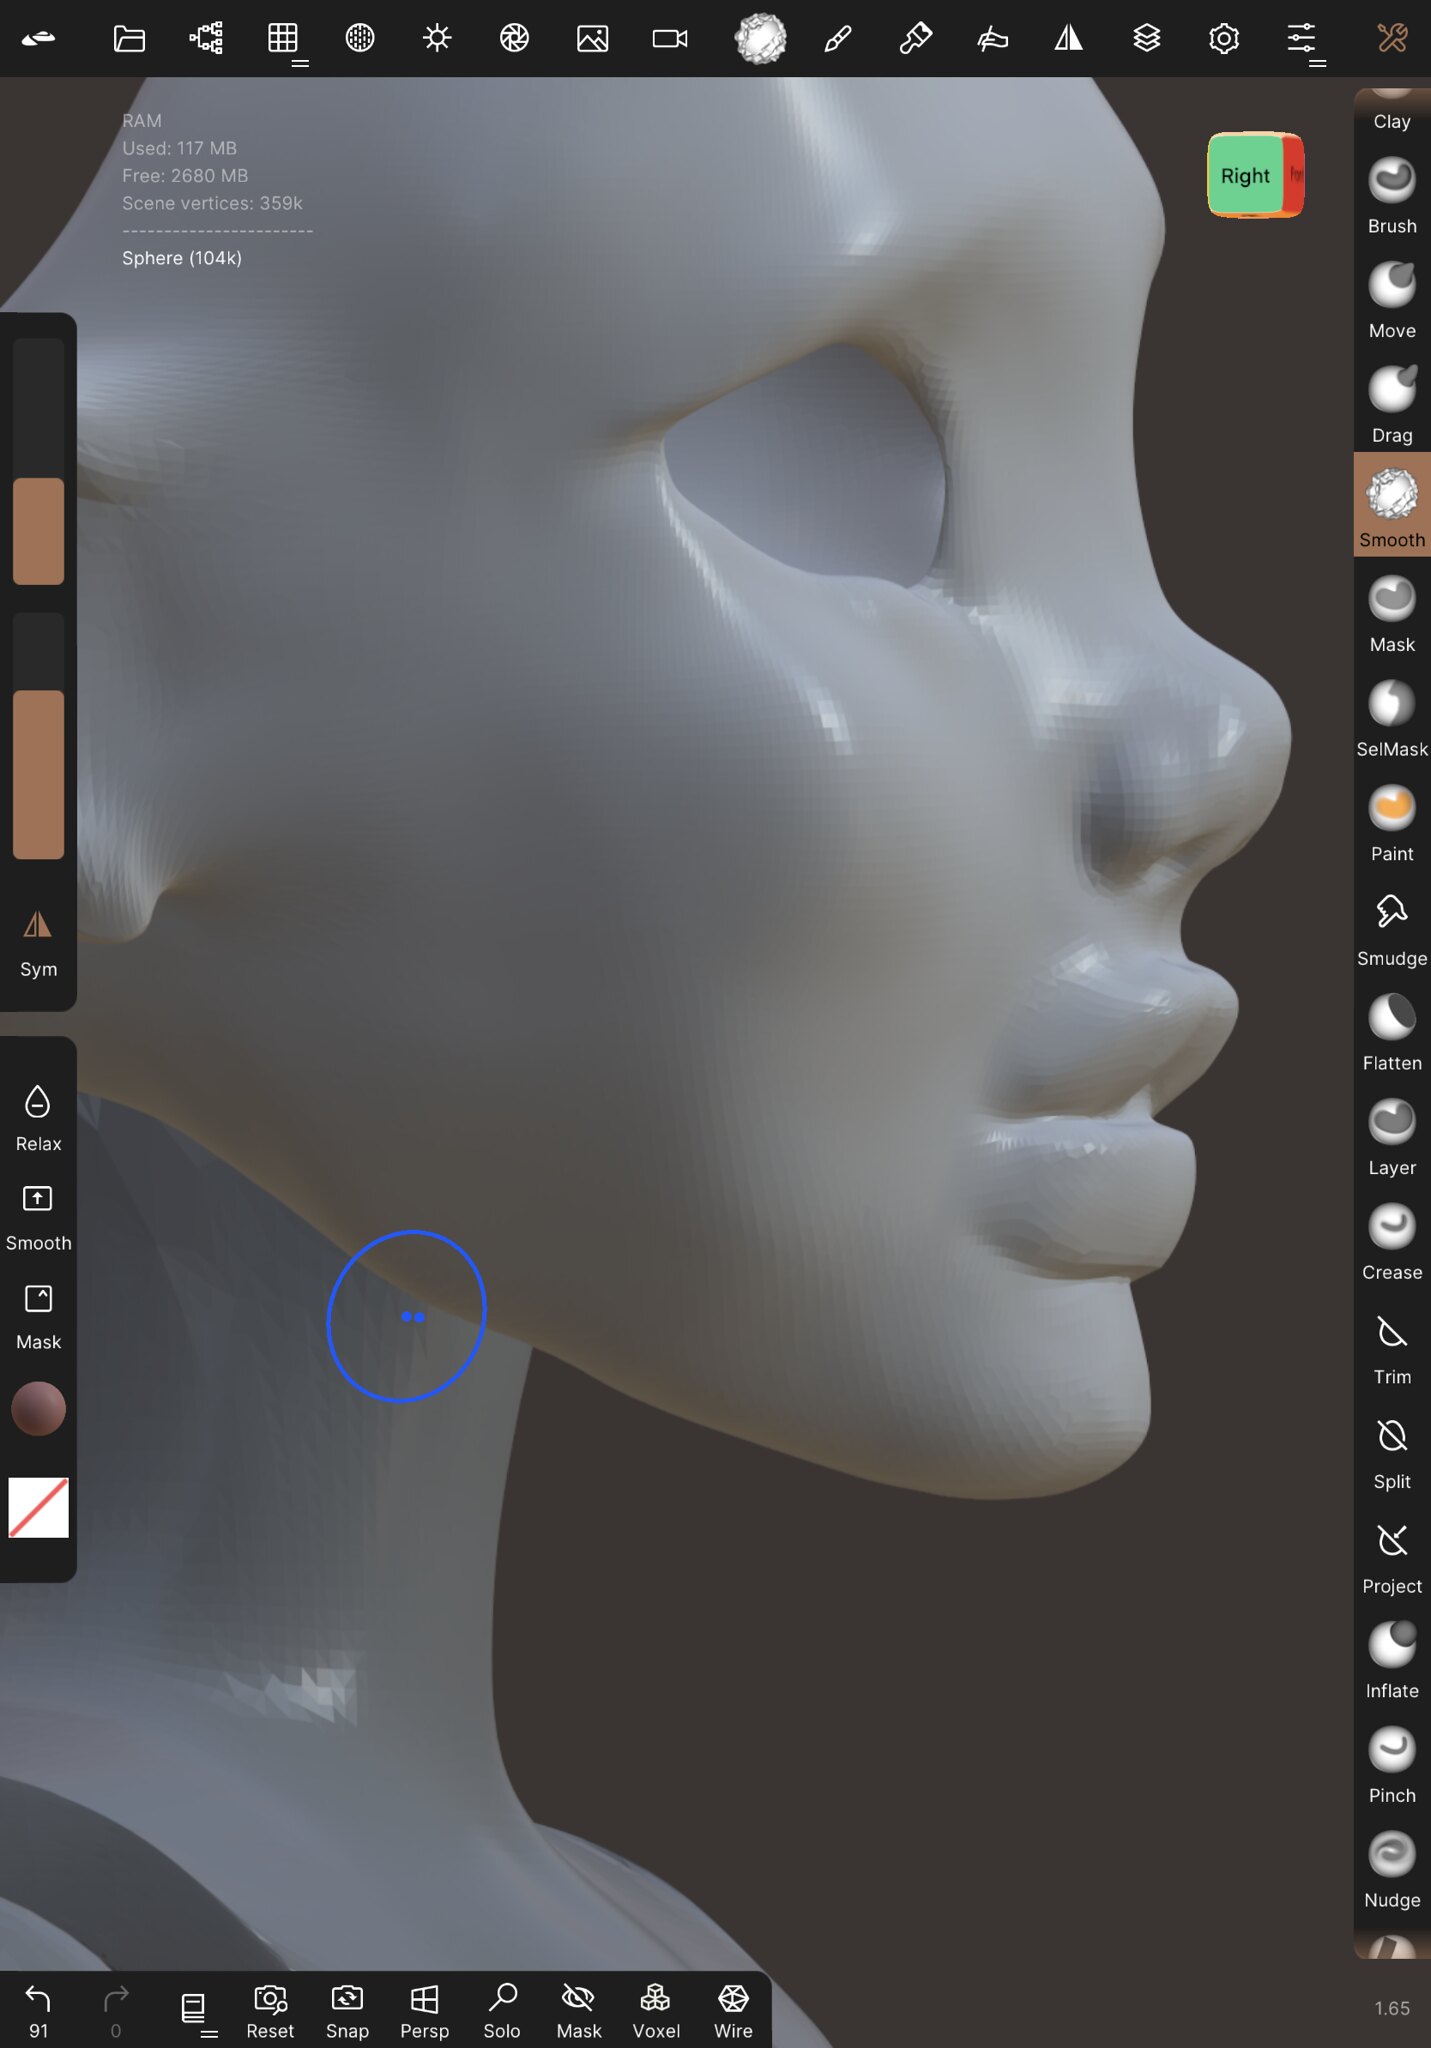Toggle Persp perspective camera mode
The image size is (1431, 2048).
[424, 2011]
